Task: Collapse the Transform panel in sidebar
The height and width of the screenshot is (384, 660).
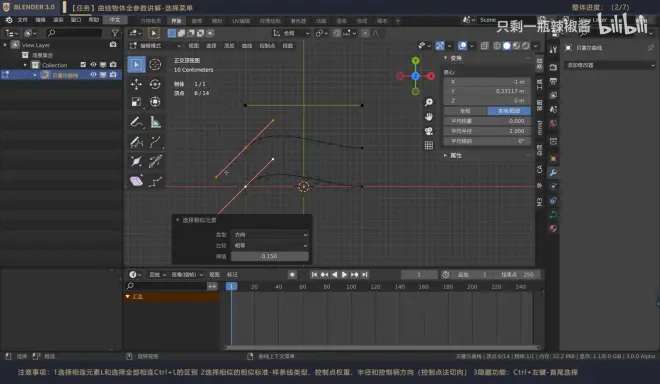Action: tap(446, 58)
